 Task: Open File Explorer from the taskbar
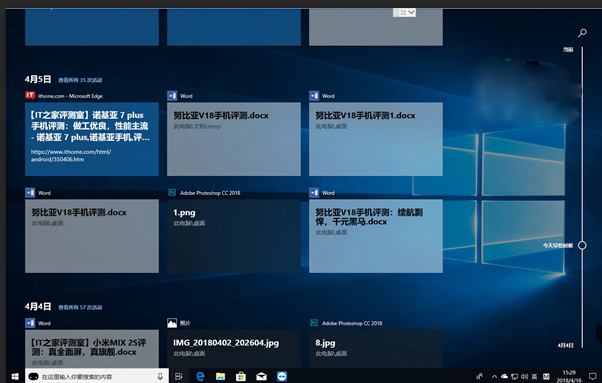220,376
